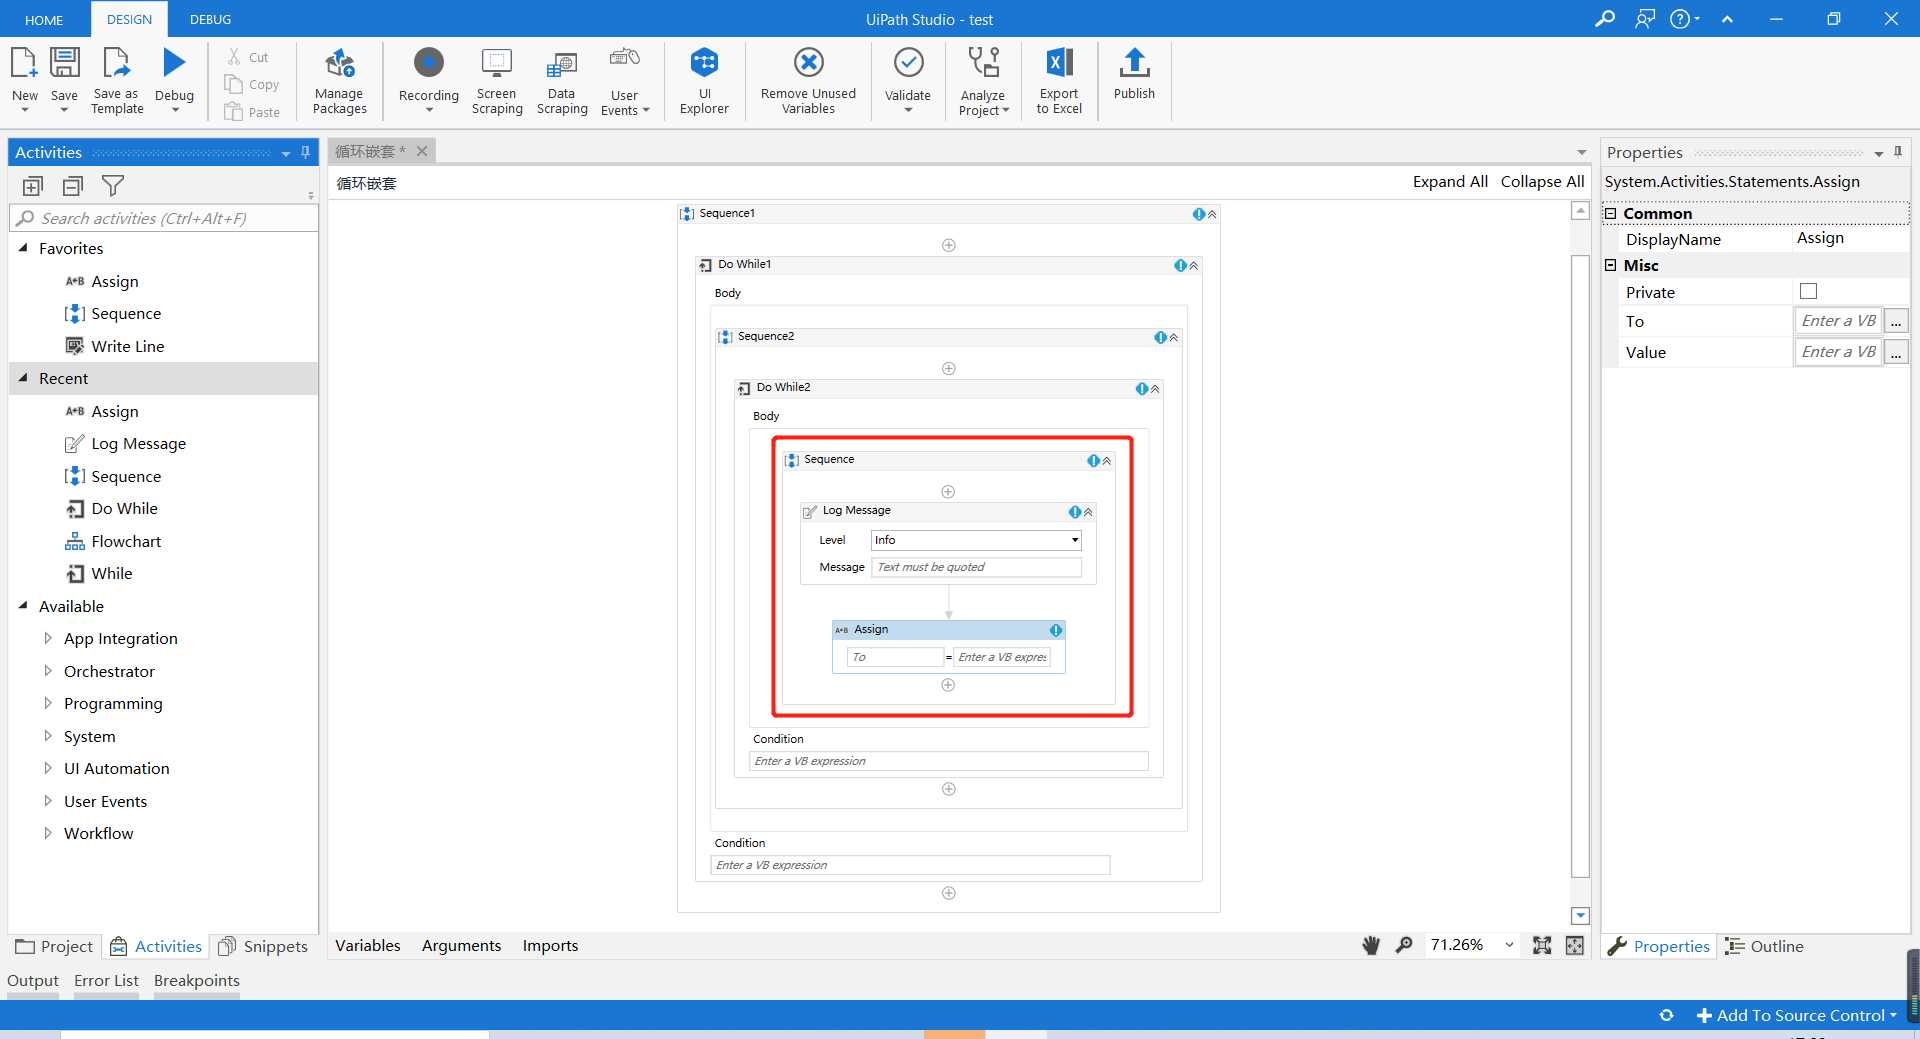Image resolution: width=1920 pixels, height=1039 pixels.
Task: Collapse the Common property group
Action: 1611,213
